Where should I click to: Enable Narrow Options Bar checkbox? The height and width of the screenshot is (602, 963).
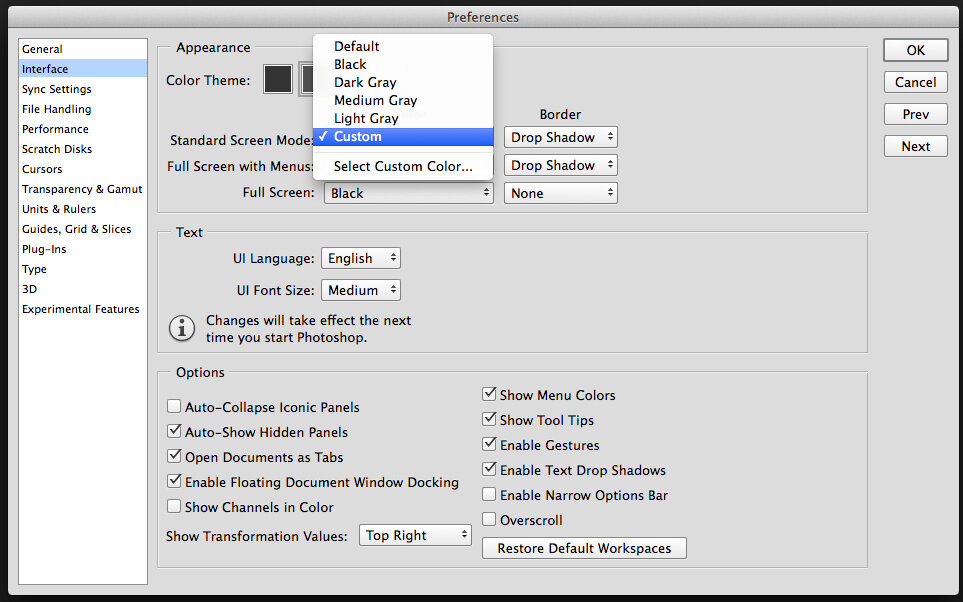click(x=489, y=494)
